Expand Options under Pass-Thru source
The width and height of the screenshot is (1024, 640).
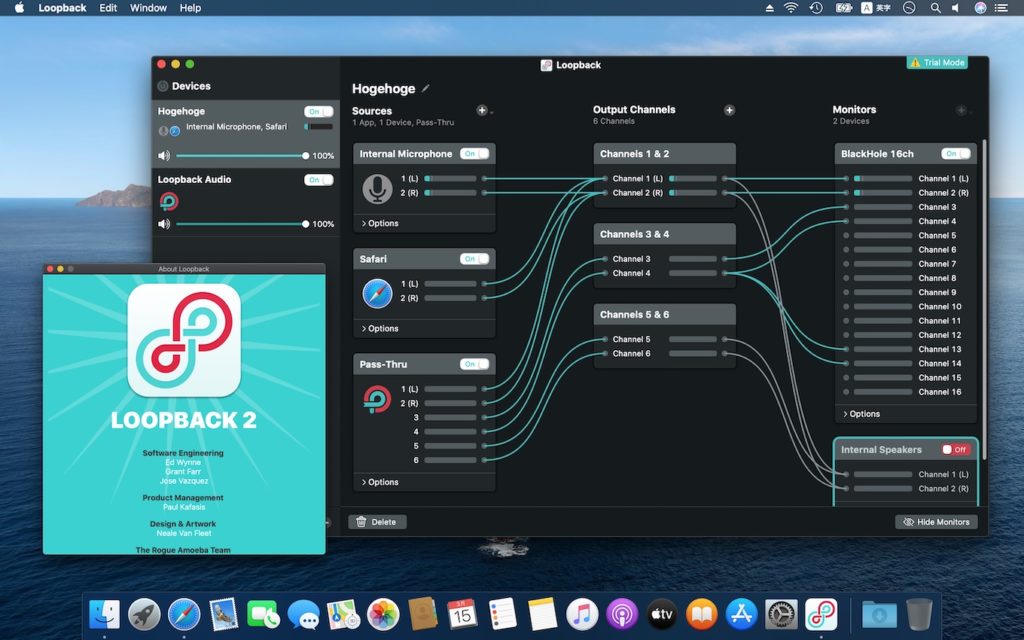pos(380,482)
